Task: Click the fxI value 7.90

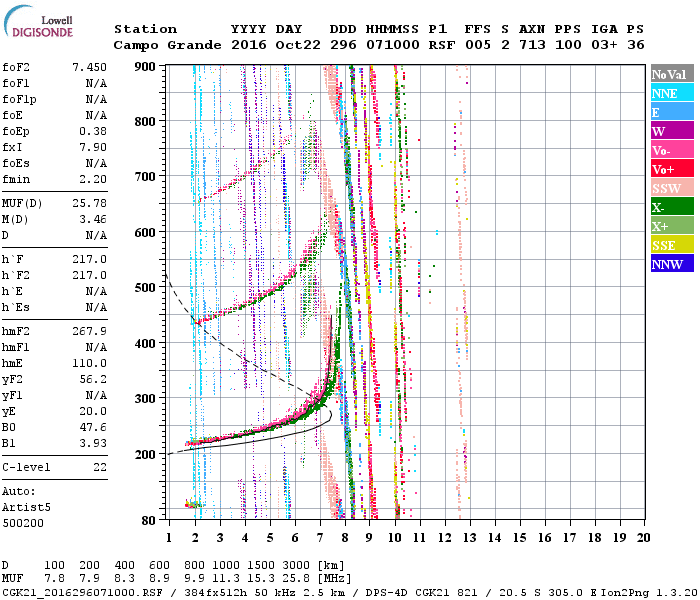Action: [x=93, y=147]
